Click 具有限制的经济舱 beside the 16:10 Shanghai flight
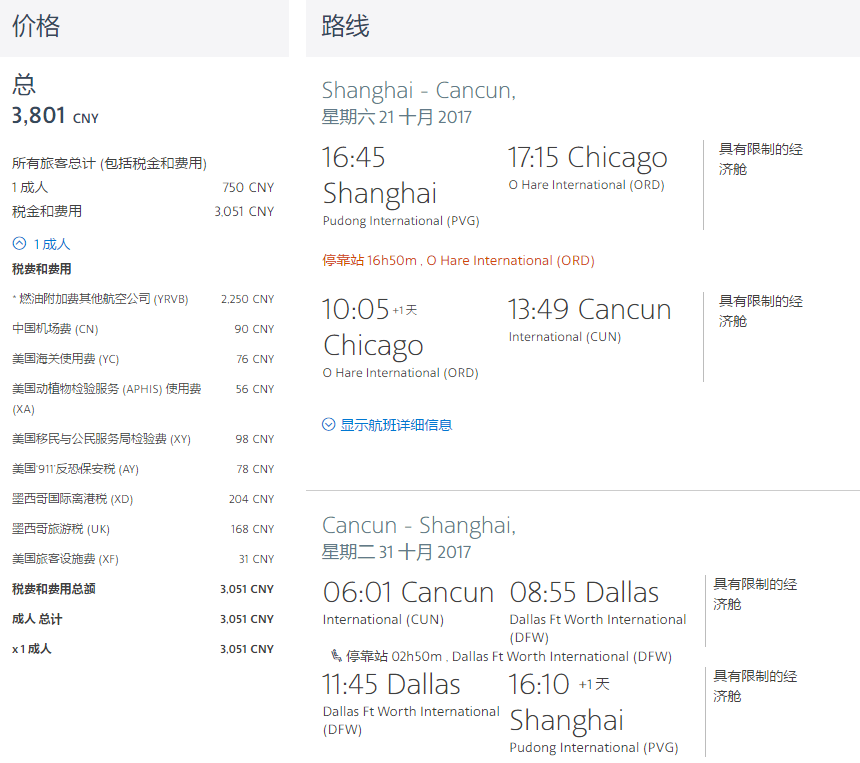Viewport: 860px width, 763px height. (755, 686)
